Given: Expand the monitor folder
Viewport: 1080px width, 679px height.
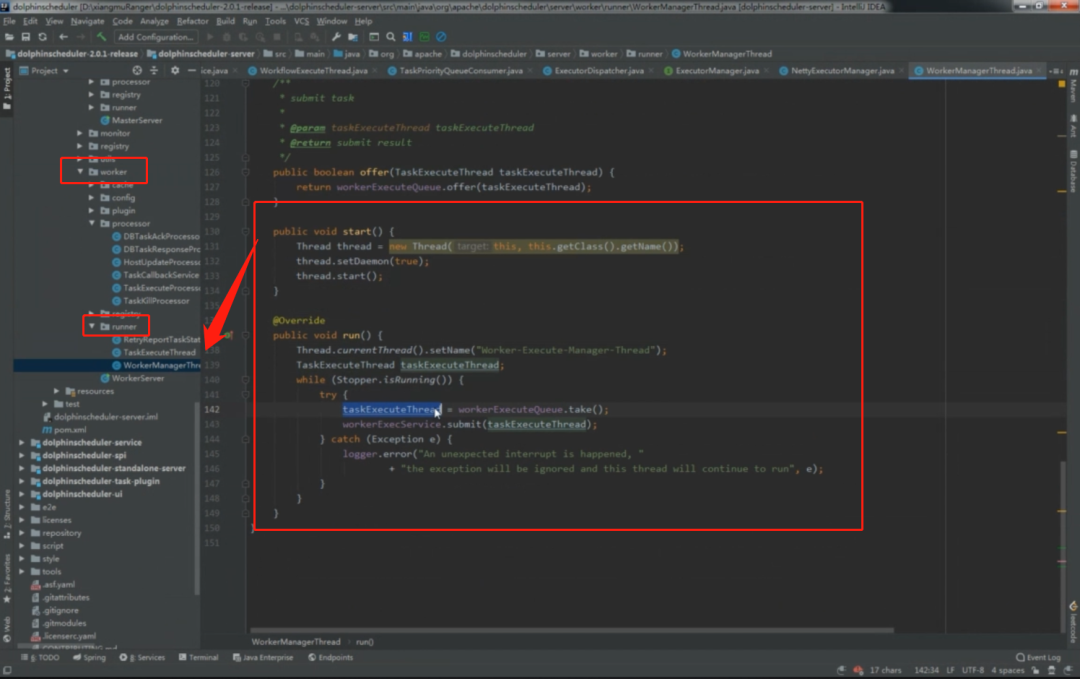Looking at the screenshot, I should (x=81, y=133).
